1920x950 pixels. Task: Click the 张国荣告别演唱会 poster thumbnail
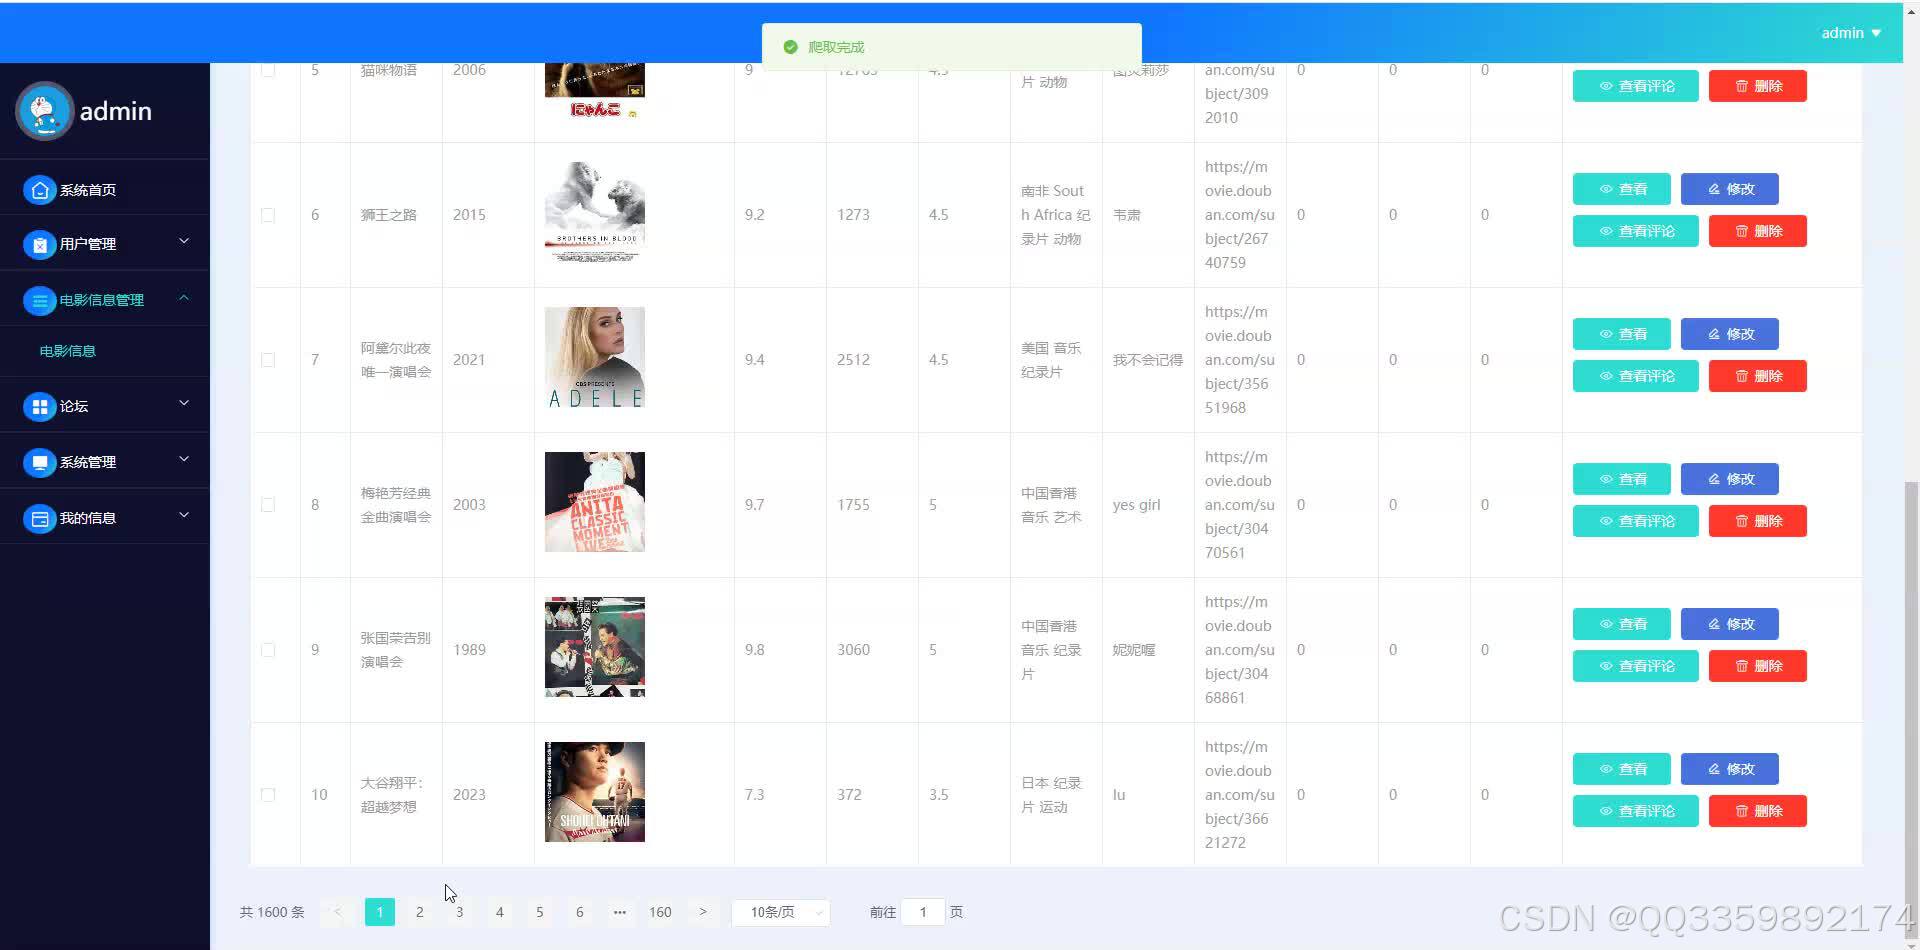pos(595,647)
